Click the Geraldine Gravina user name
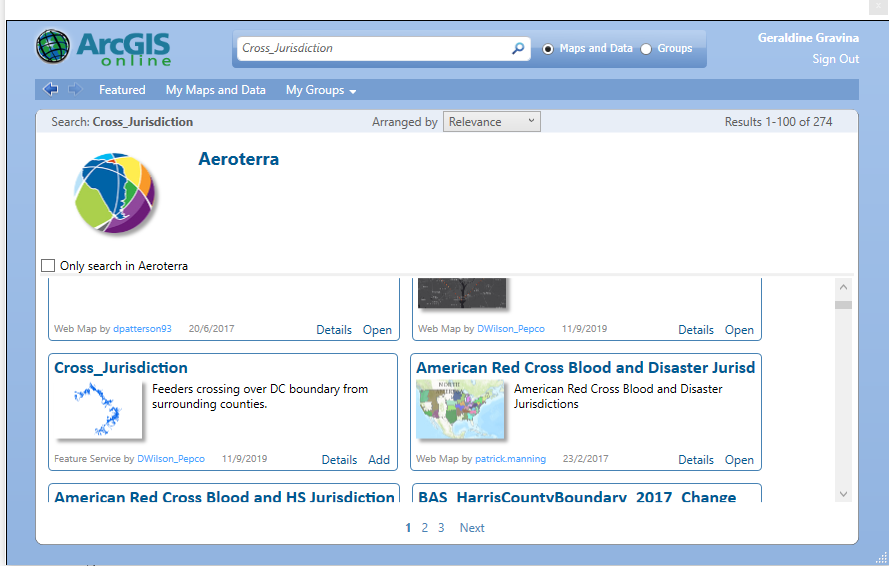 click(808, 38)
